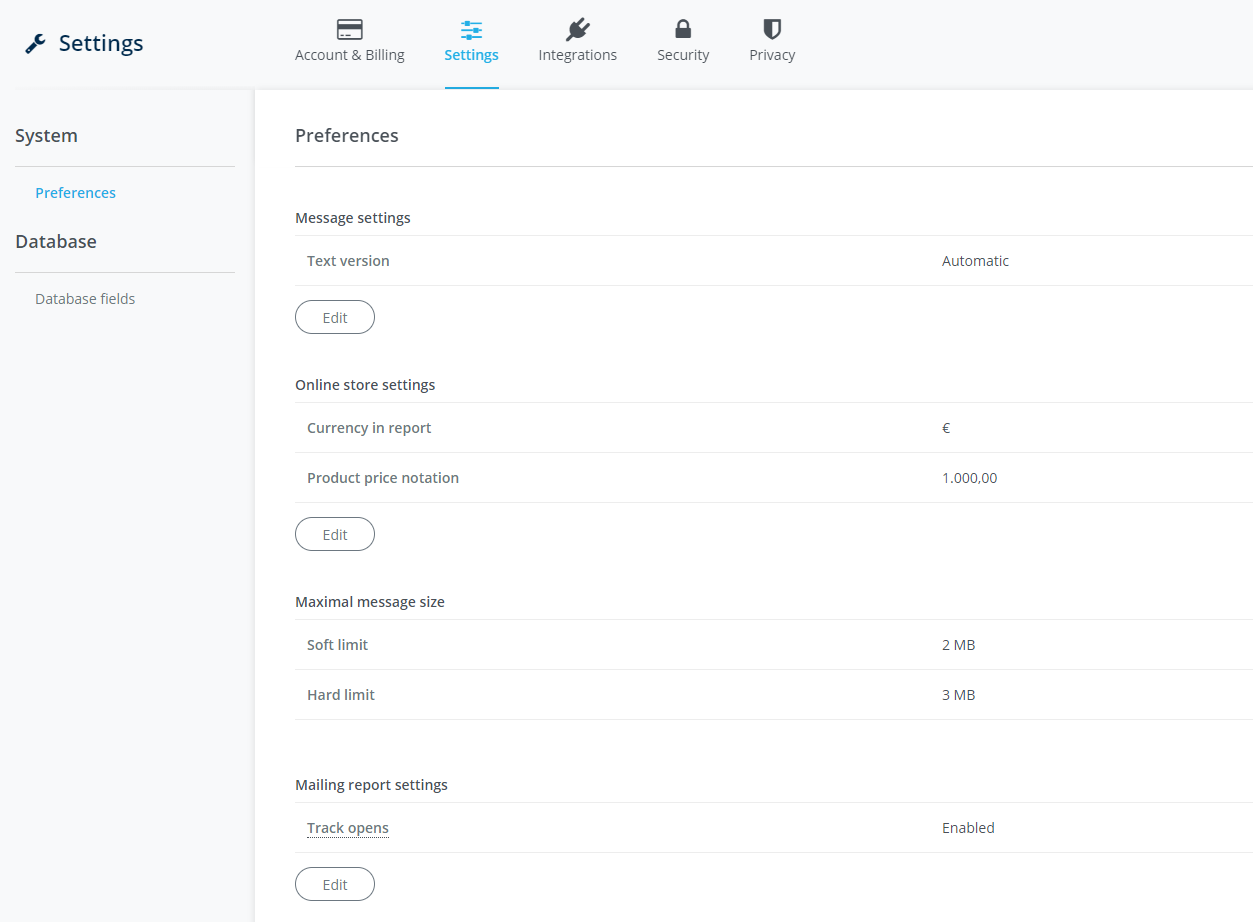Viewport: 1253px width, 922px height.
Task: Click the Settings page title text
Action: click(x=101, y=43)
